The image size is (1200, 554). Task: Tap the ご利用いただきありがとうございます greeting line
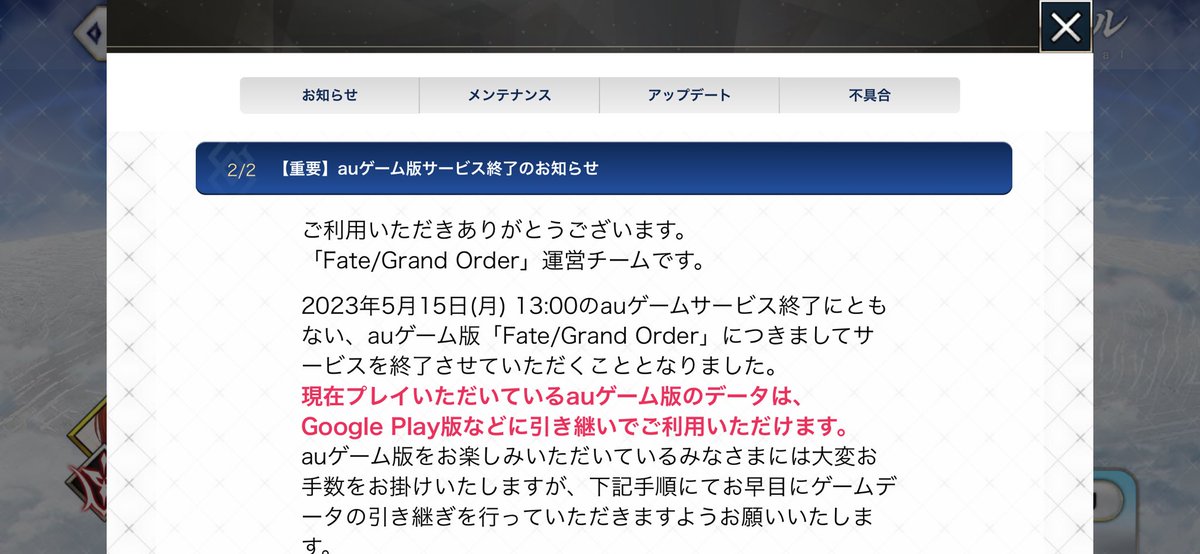click(494, 230)
